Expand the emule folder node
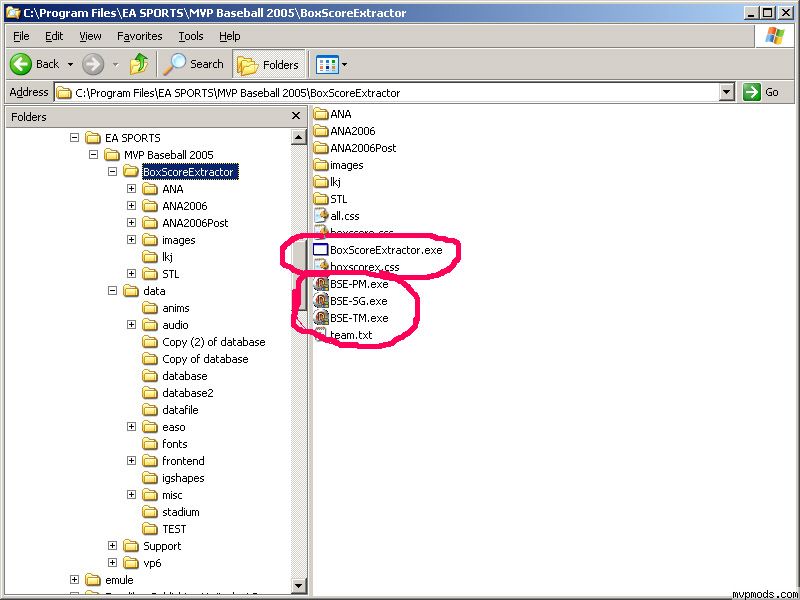 click(74, 580)
